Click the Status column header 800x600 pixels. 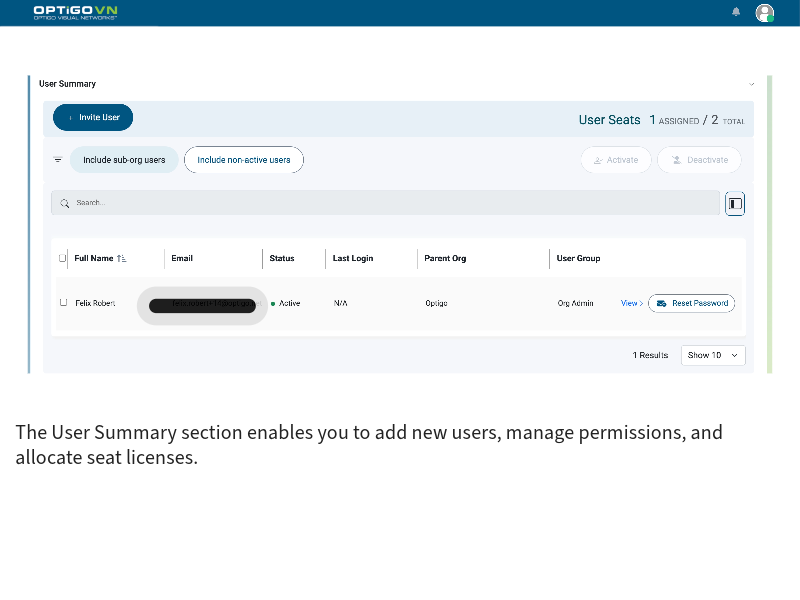coord(280,257)
